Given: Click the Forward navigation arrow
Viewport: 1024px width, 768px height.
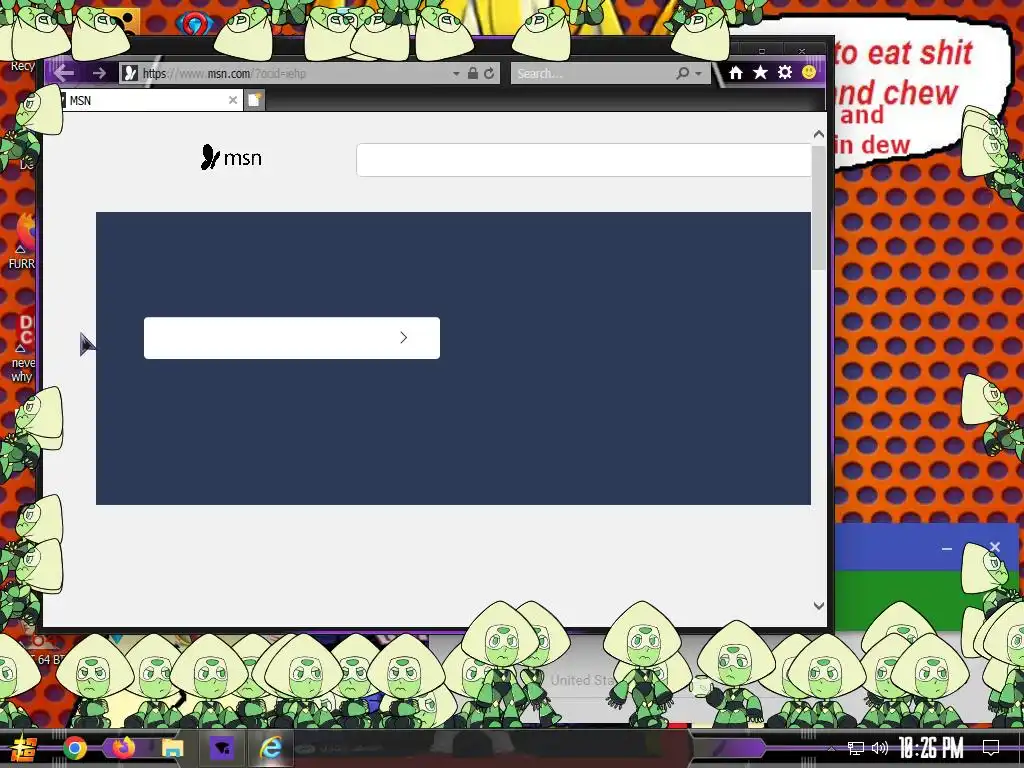Looking at the screenshot, I should point(99,73).
